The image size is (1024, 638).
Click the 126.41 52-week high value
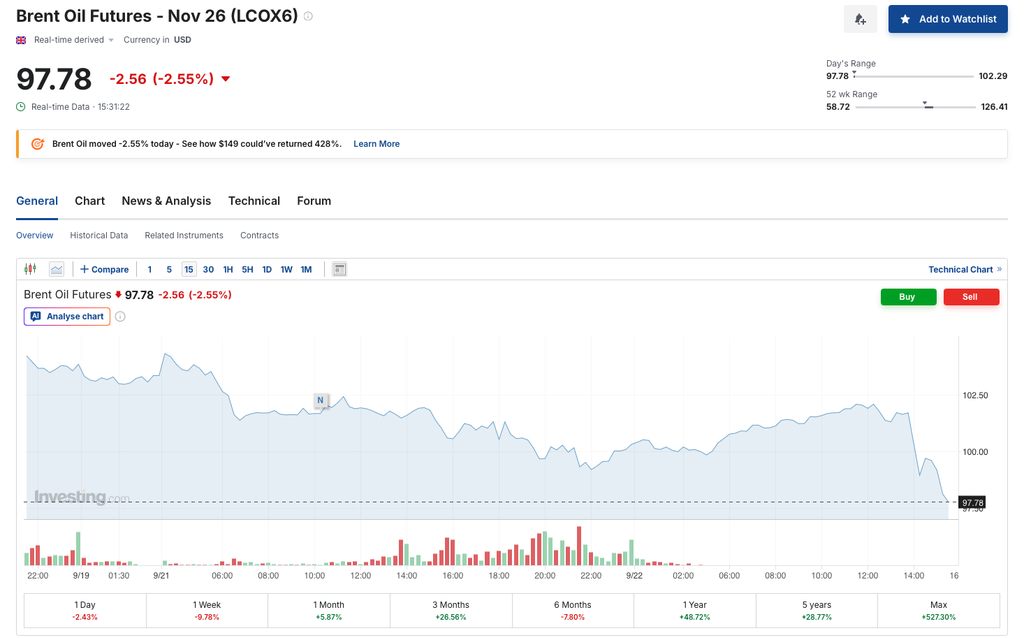(994, 106)
